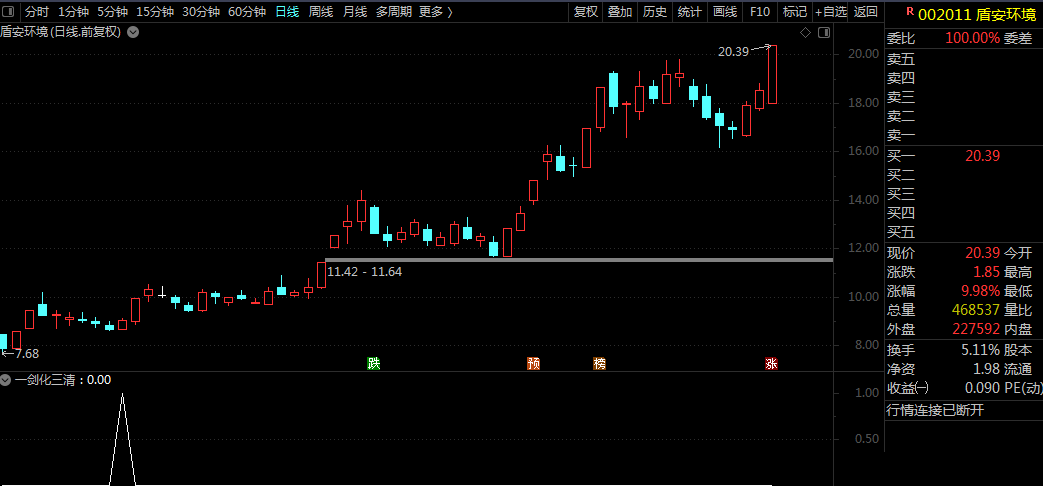Viewport: 1043px width, 486px height.
Task: Click the 行情连接已断开 status message
Action: [x=935, y=410]
